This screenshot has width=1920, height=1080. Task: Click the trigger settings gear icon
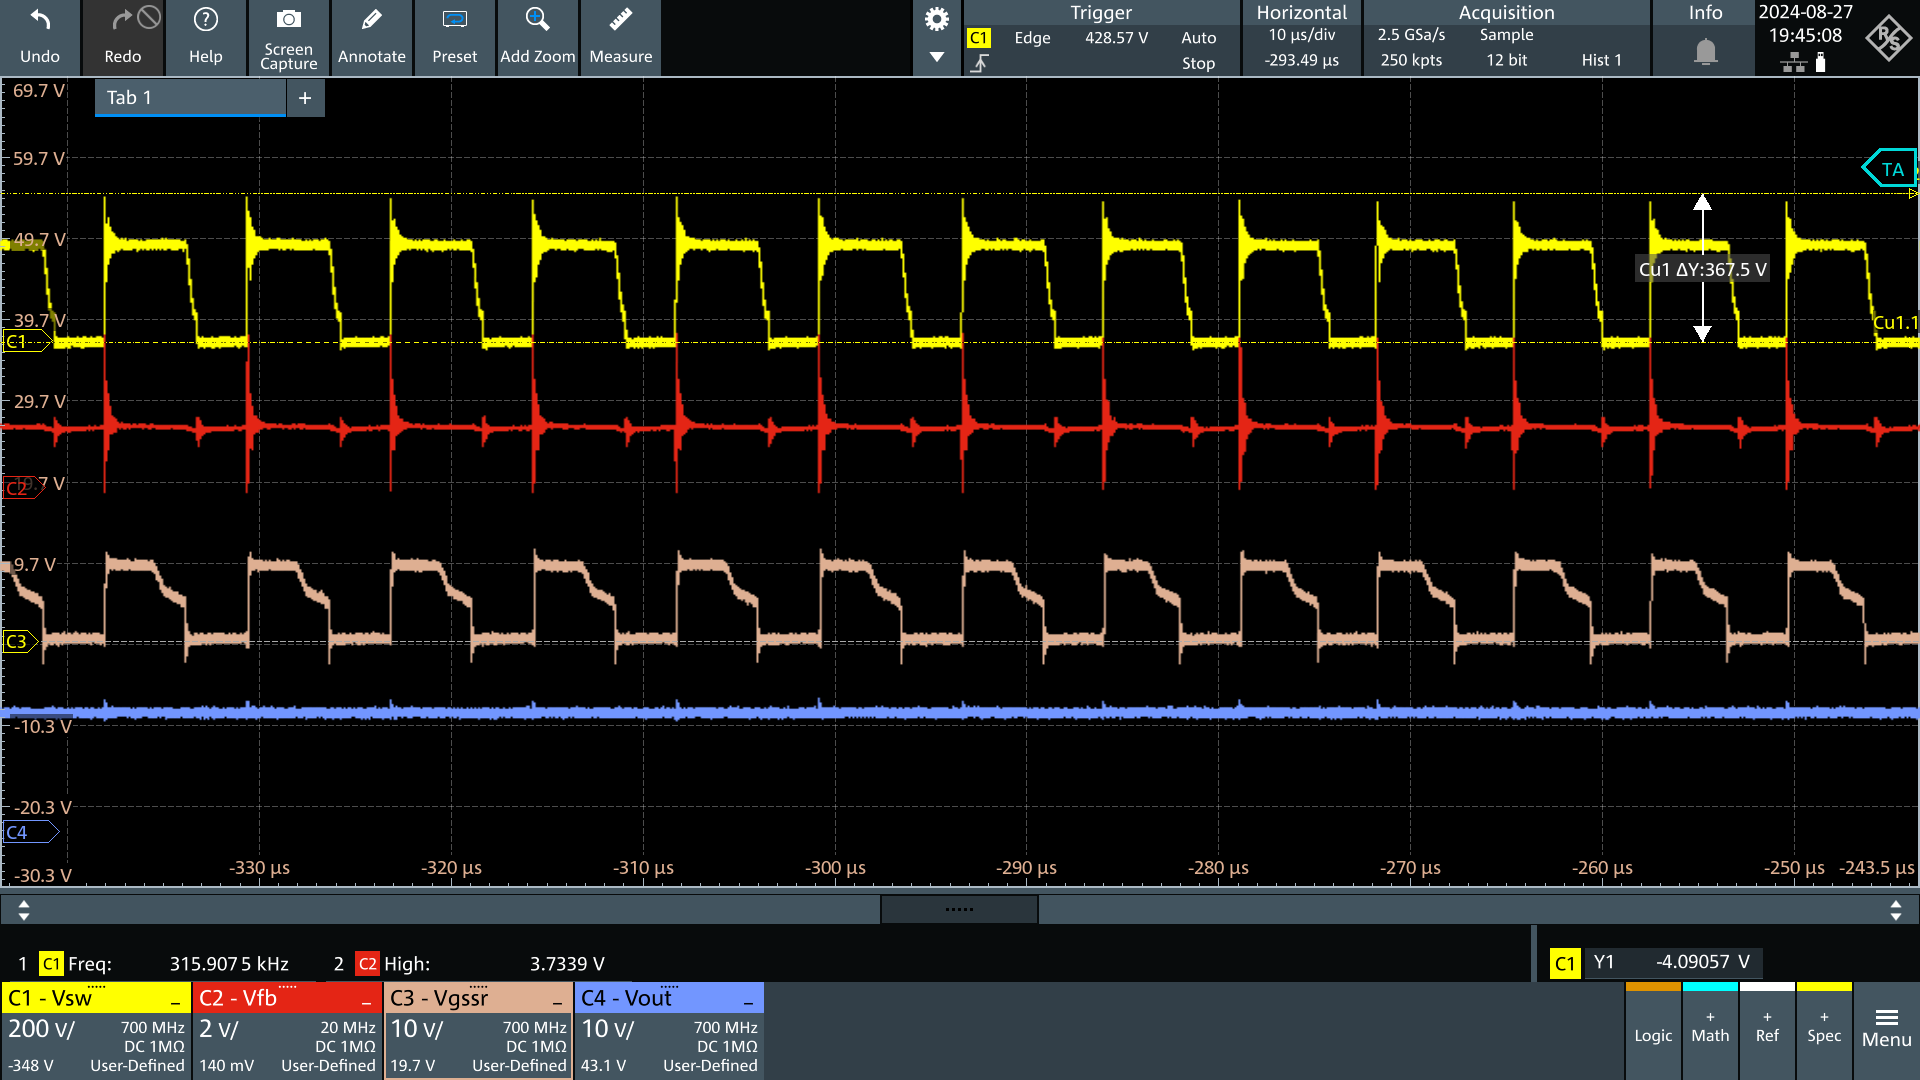click(x=938, y=18)
